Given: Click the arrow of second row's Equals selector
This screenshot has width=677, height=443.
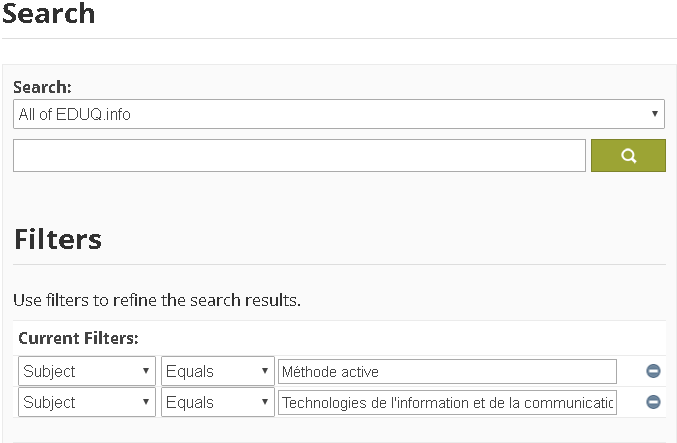Looking at the screenshot, I should coord(265,402).
